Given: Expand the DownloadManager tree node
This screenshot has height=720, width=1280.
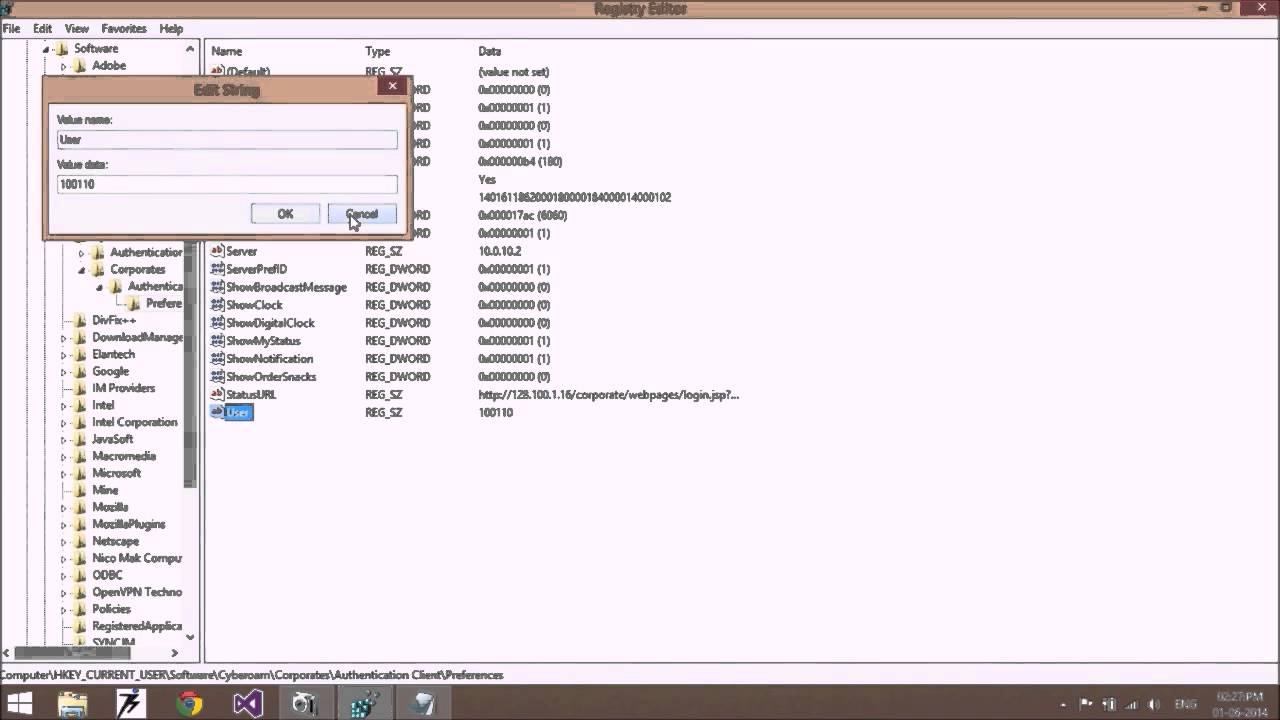Looking at the screenshot, I should (63, 338).
